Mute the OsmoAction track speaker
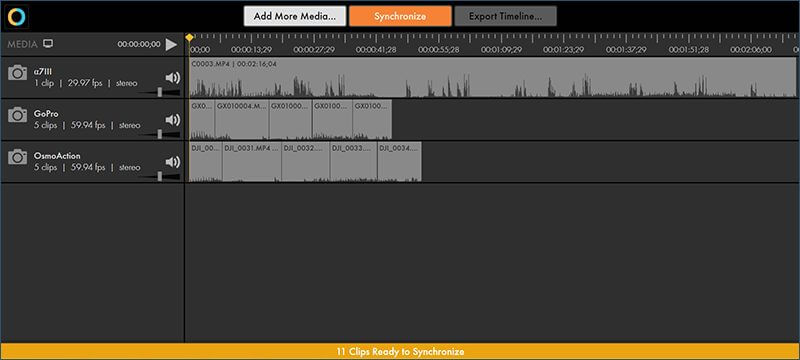The width and height of the screenshot is (800, 360). (x=172, y=162)
